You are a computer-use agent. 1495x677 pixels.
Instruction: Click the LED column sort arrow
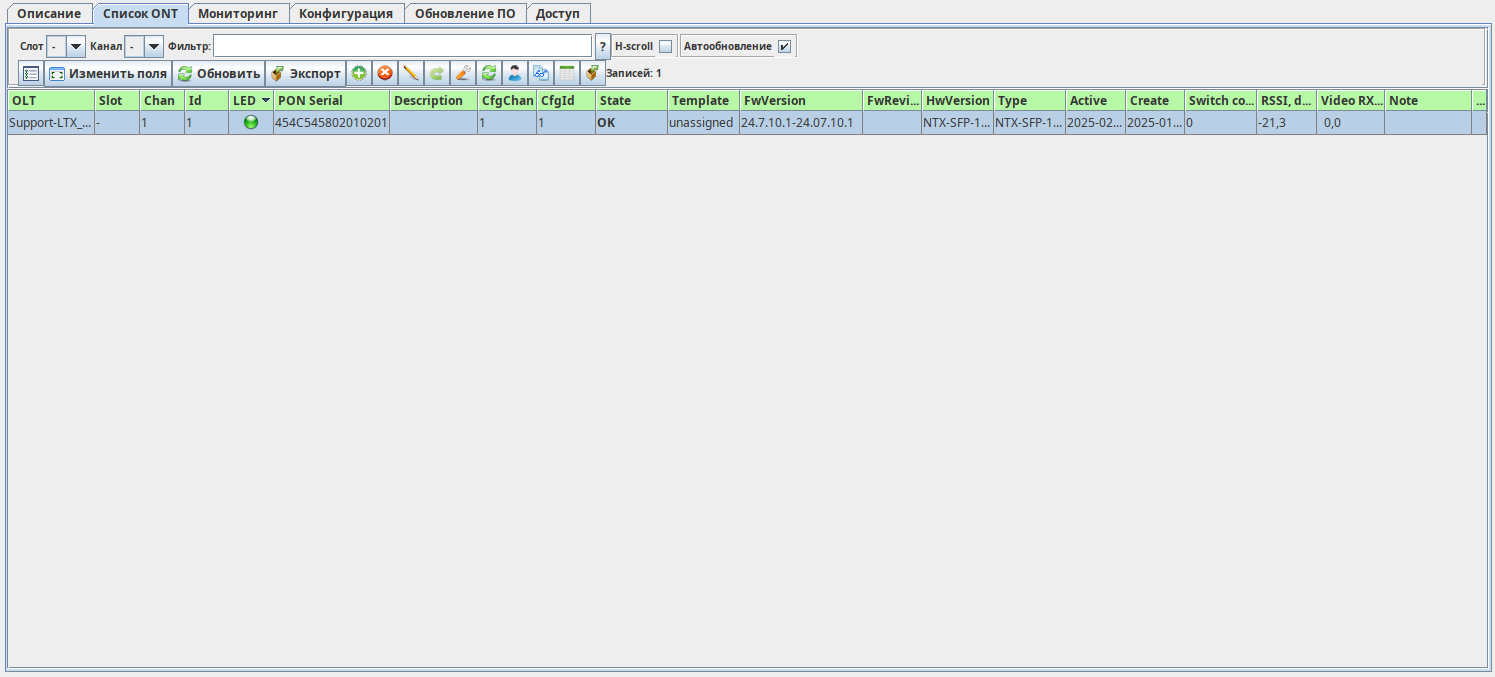pyautogui.click(x=265, y=101)
